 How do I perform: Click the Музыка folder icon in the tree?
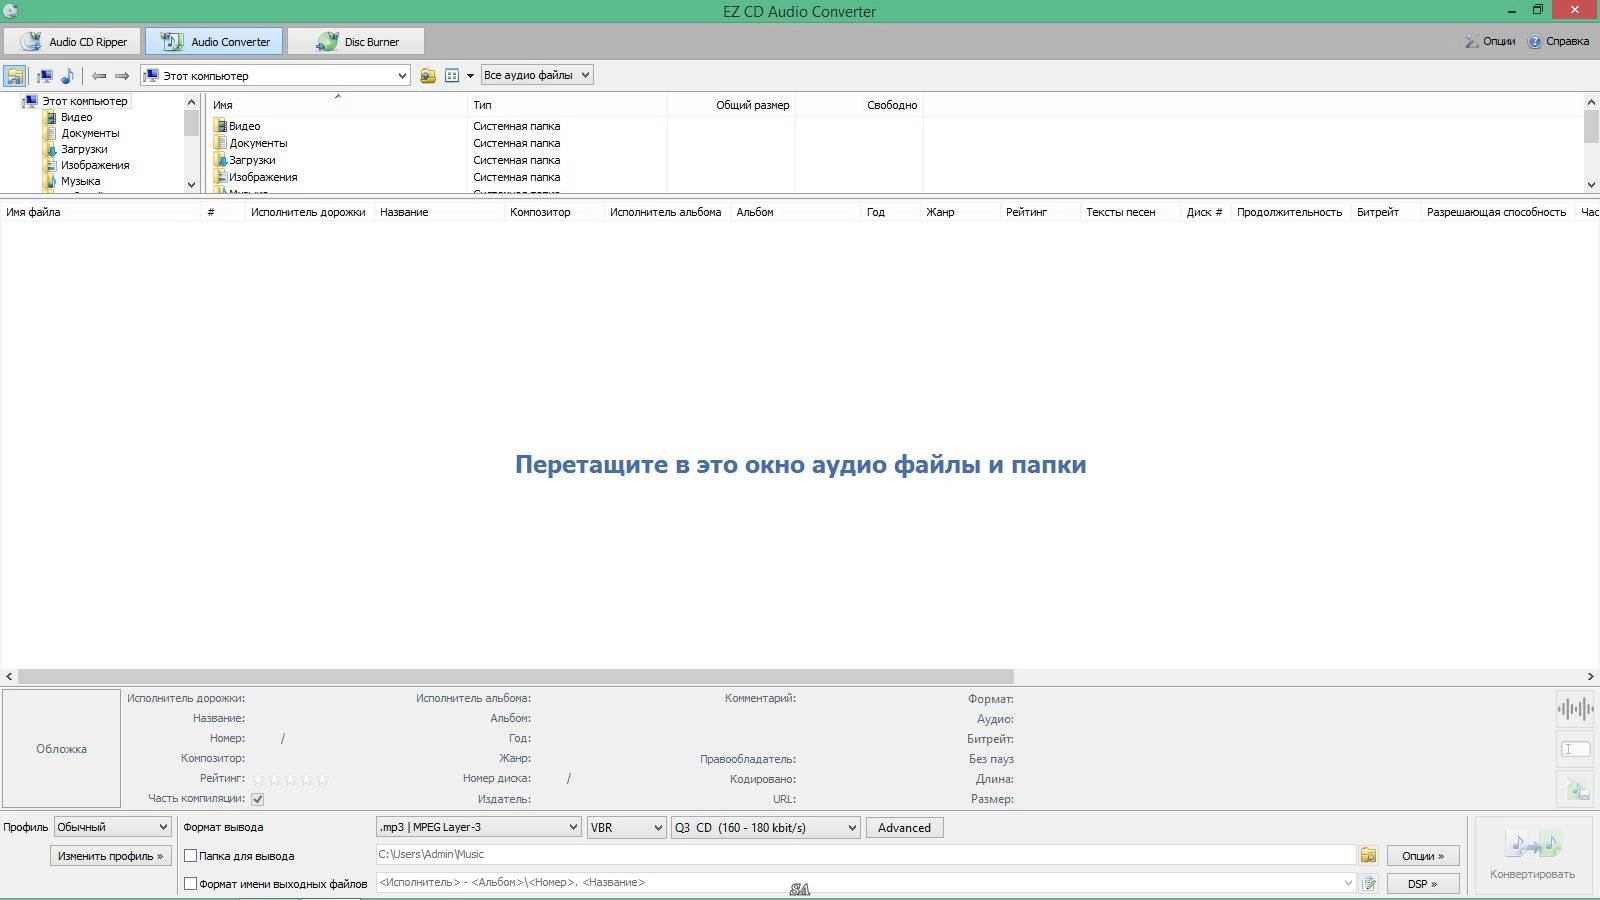click(50, 181)
